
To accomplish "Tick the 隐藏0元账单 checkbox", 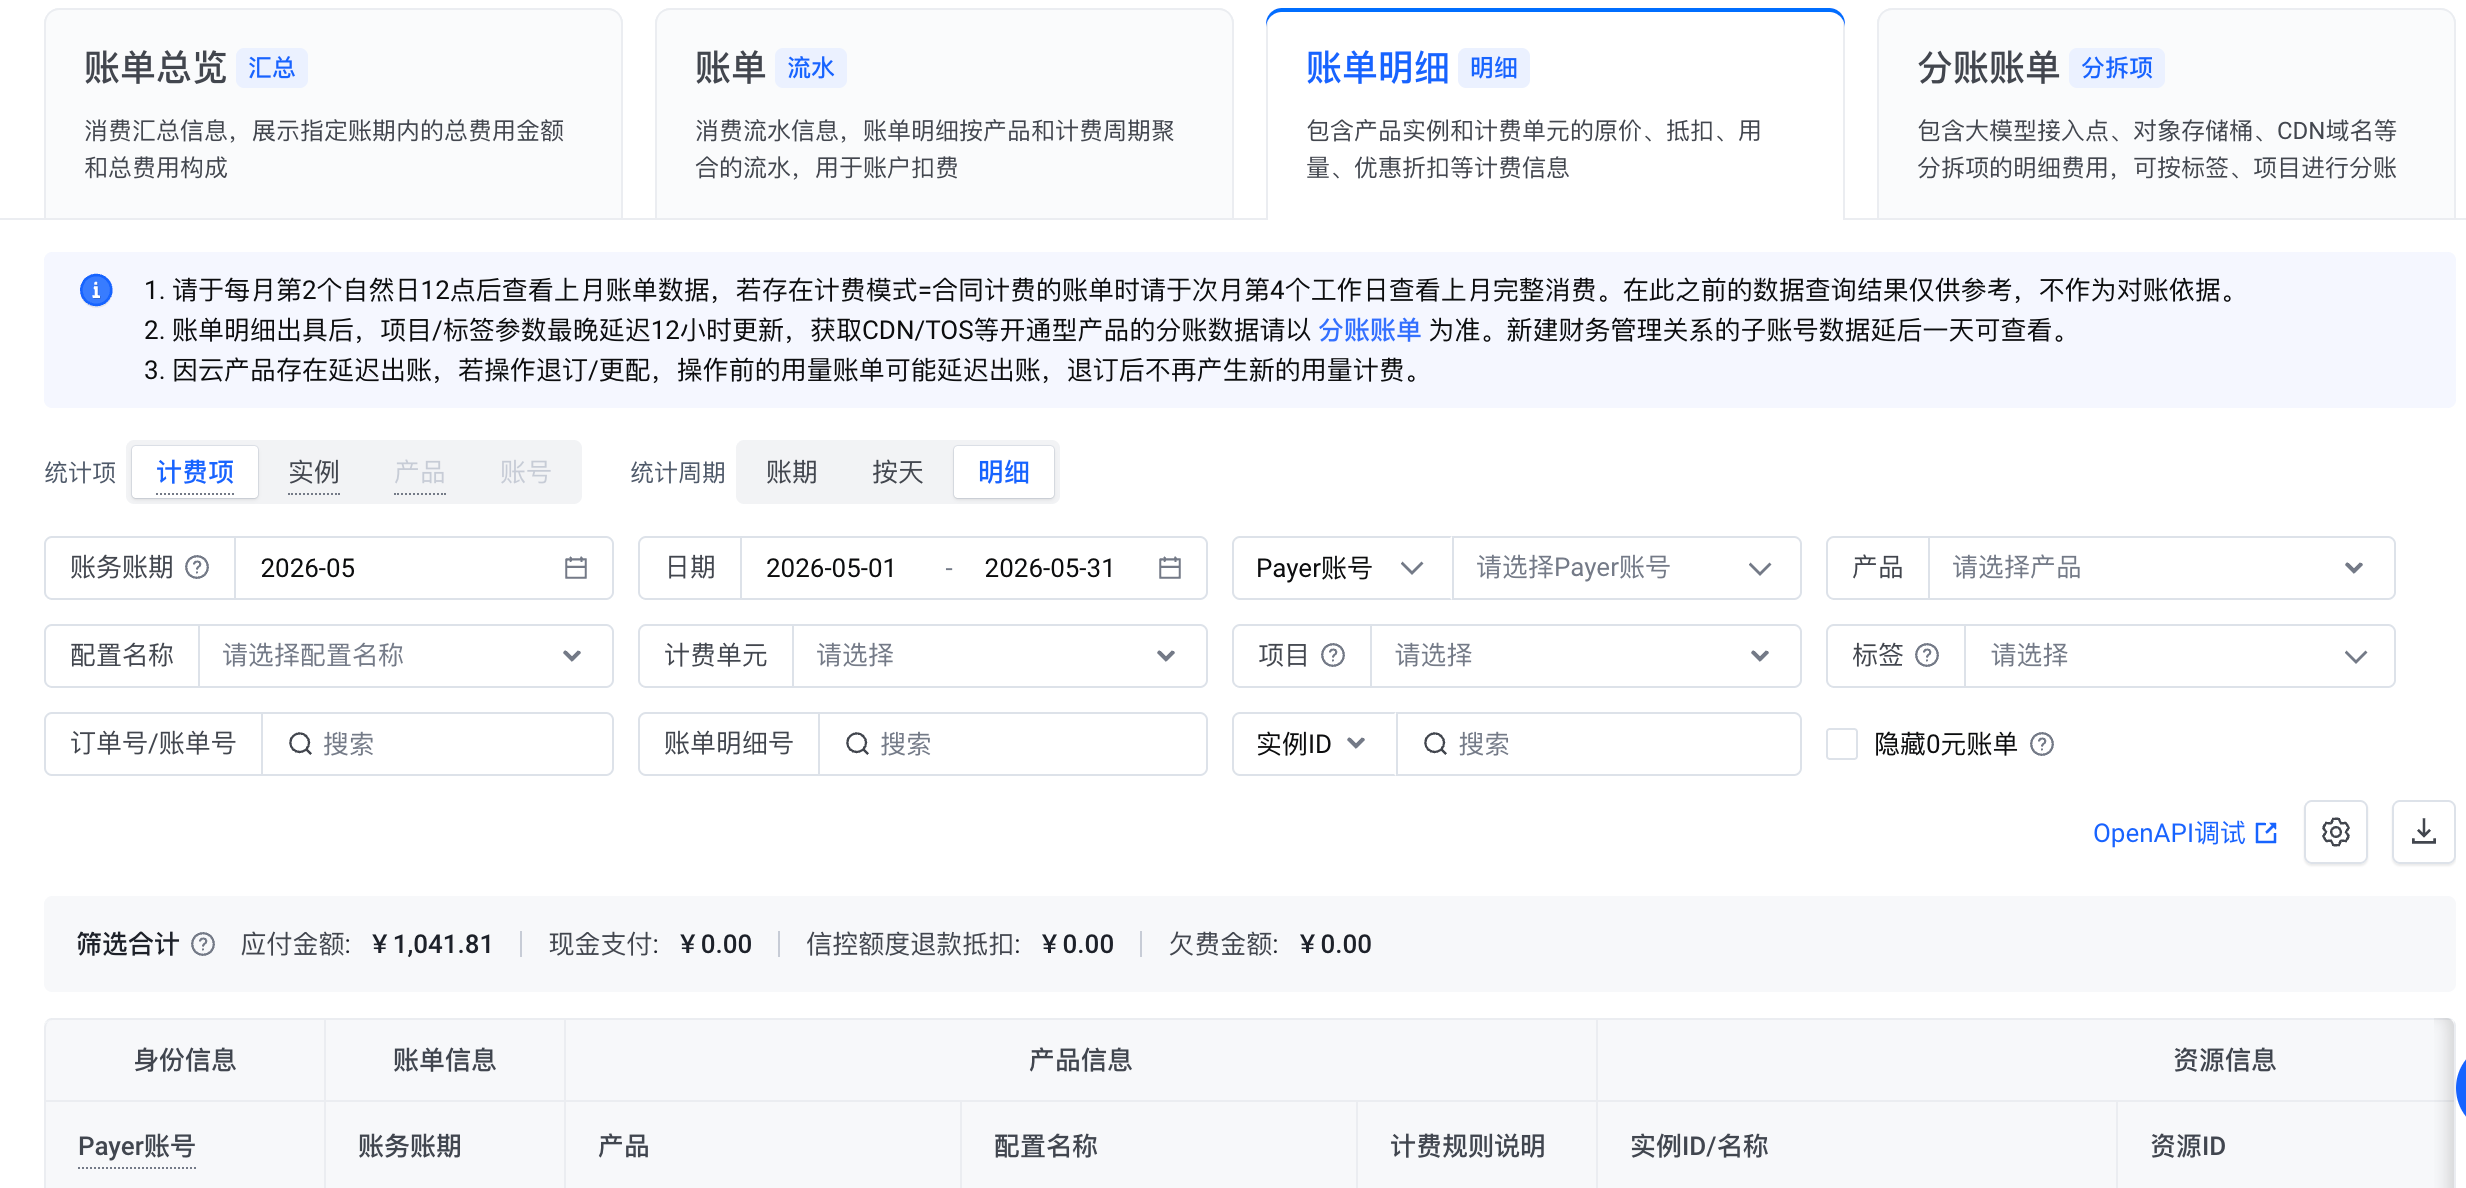I will (1842, 743).
